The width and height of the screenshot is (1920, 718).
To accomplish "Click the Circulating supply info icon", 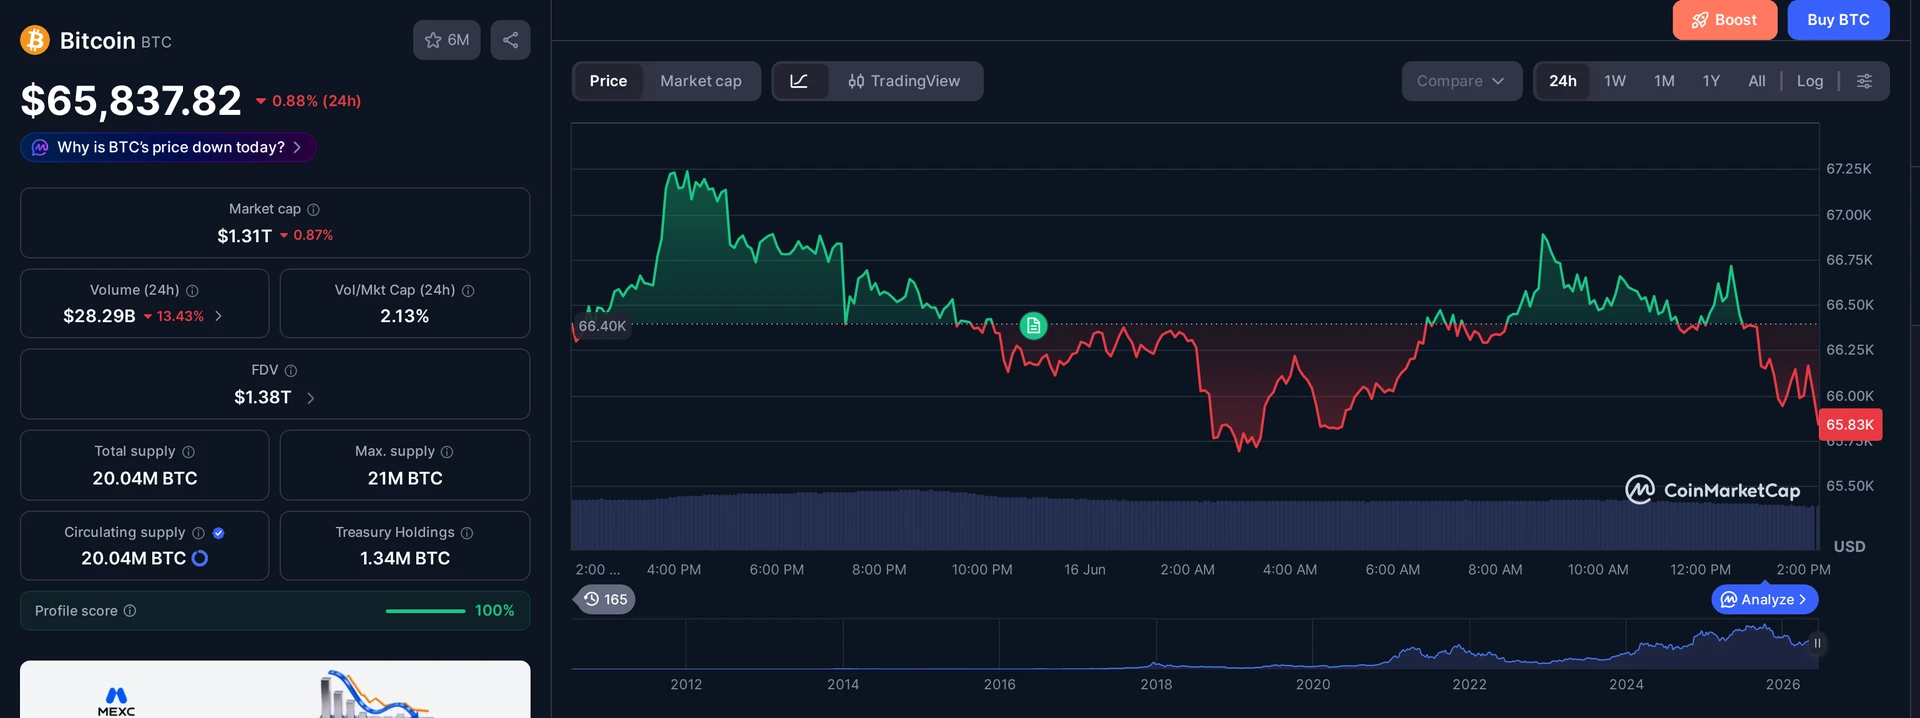I will pyautogui.click(x=198, y=533).
